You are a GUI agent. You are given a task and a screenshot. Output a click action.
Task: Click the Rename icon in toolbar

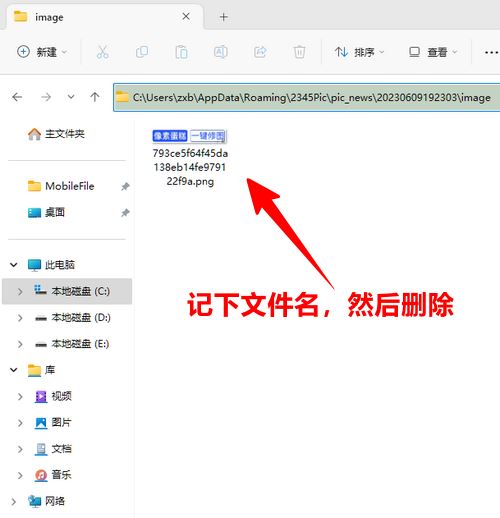coord(221,52)
